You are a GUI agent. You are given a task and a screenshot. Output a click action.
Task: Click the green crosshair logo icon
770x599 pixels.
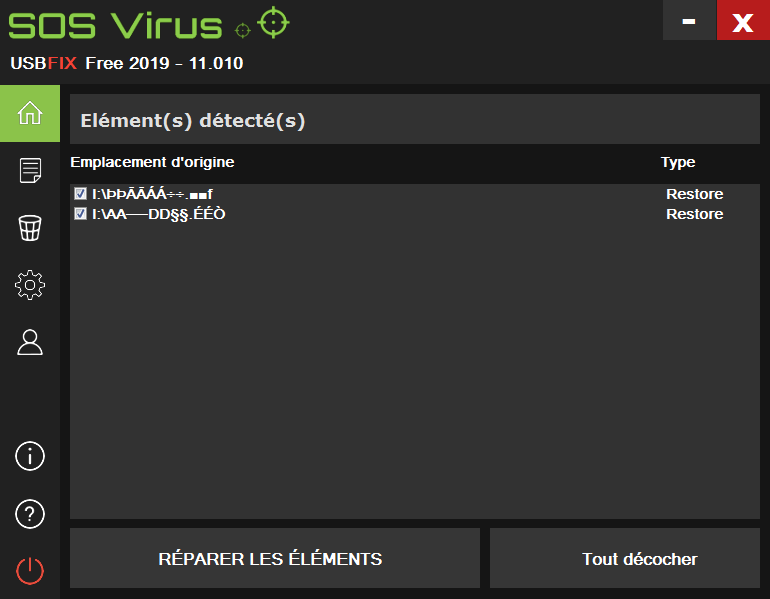coord(274,23)
